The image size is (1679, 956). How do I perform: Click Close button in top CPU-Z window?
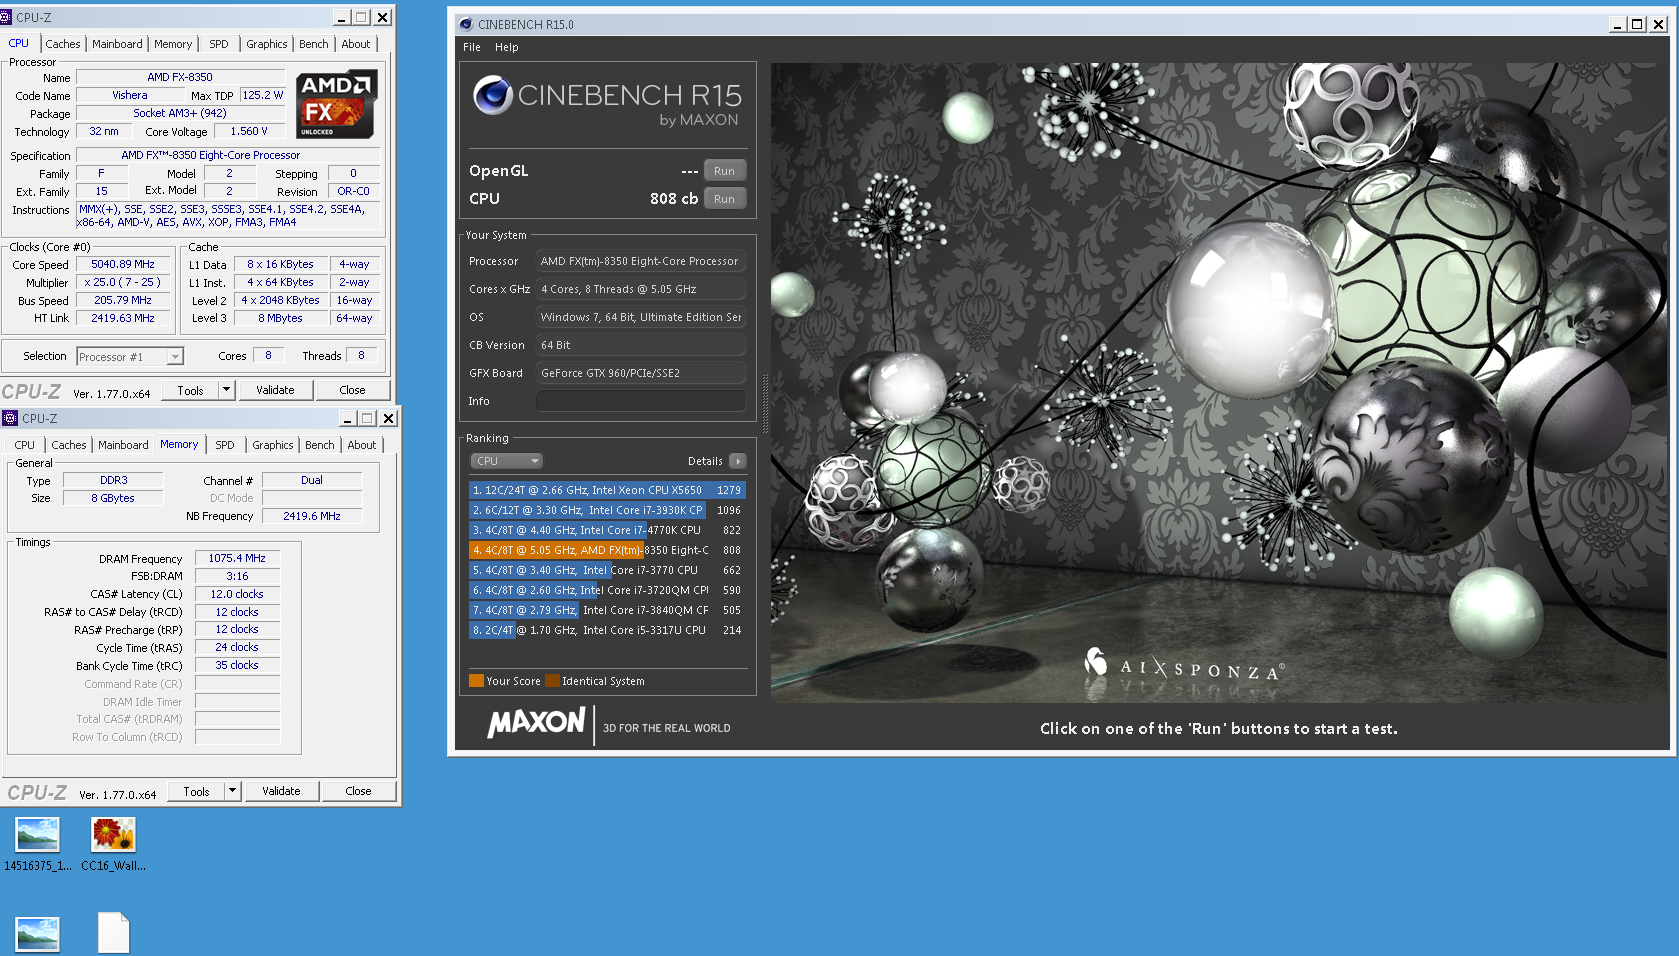(x=352, y=390)
